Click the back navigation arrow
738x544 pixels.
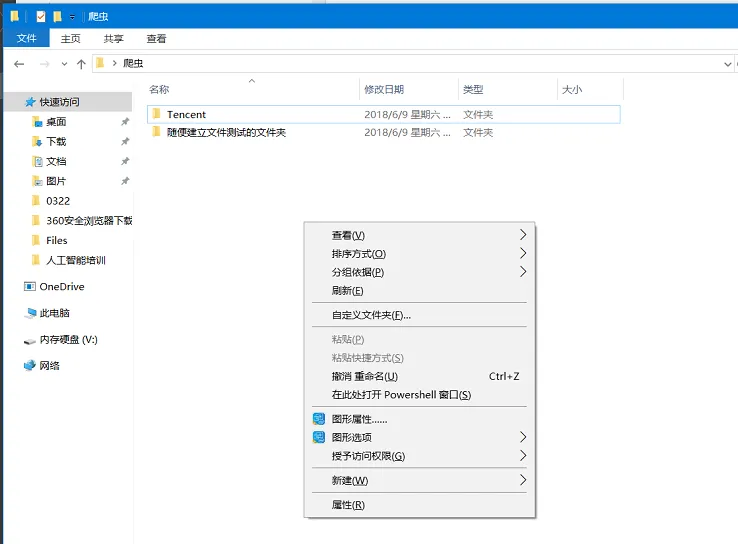[x=19, y=64]
